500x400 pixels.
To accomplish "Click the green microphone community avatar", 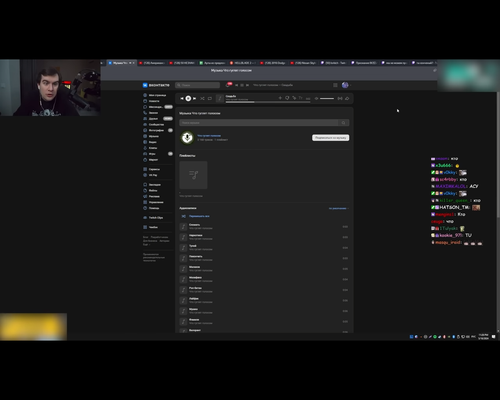I will pos(187,137).
